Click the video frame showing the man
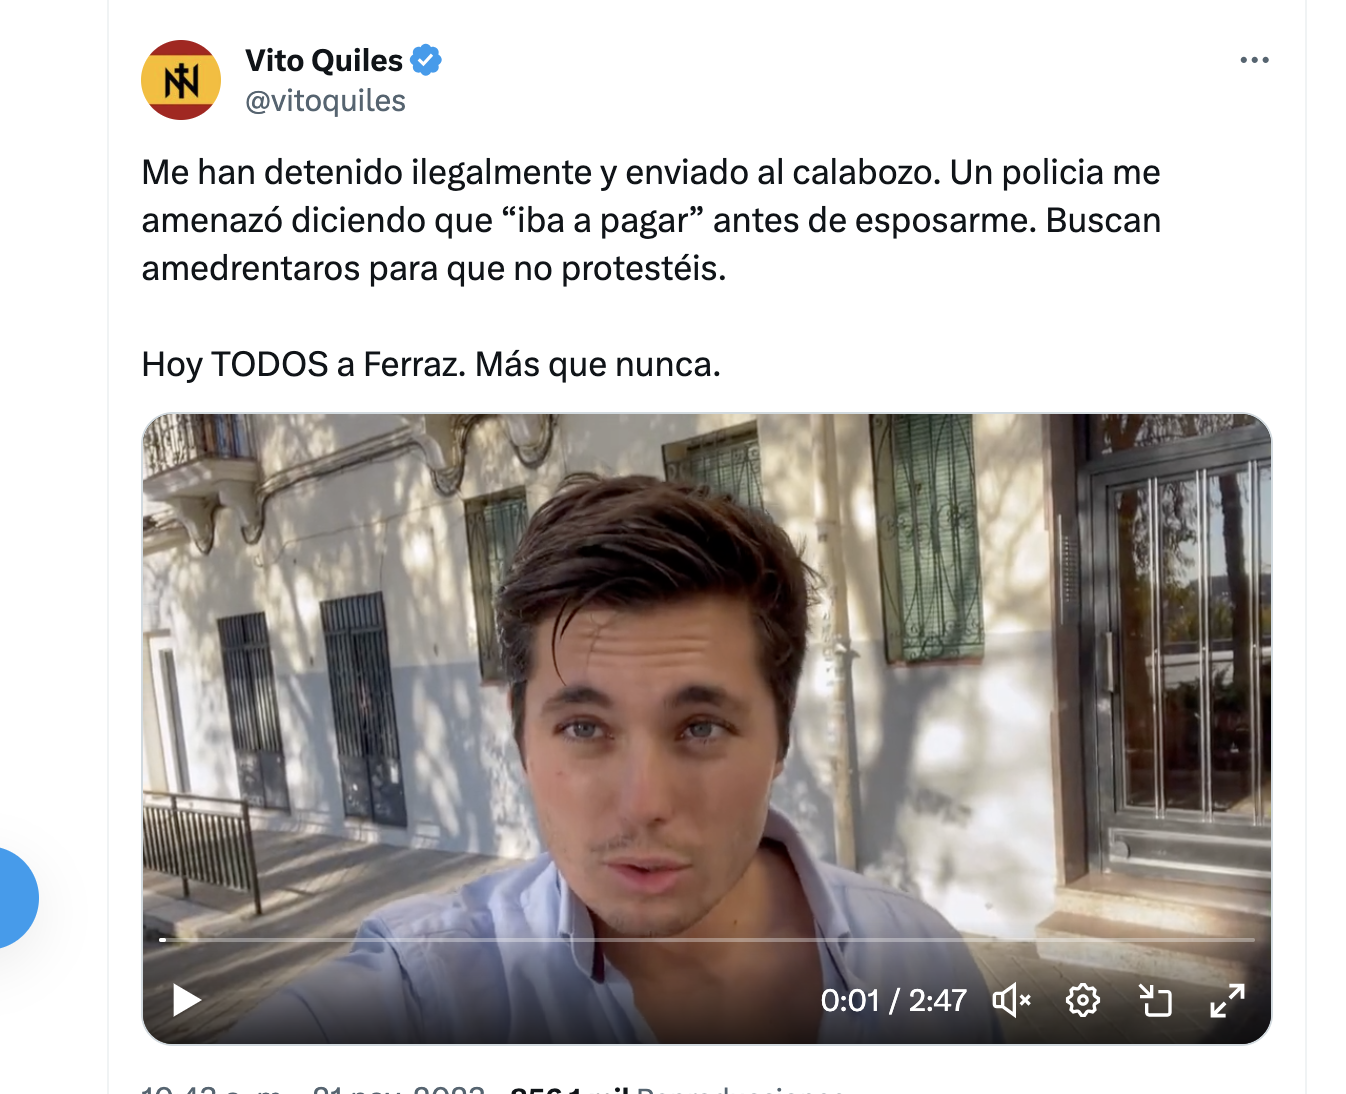This screenshot has width=1346, height=1094. pyautogui.click(x=707, y=729)
